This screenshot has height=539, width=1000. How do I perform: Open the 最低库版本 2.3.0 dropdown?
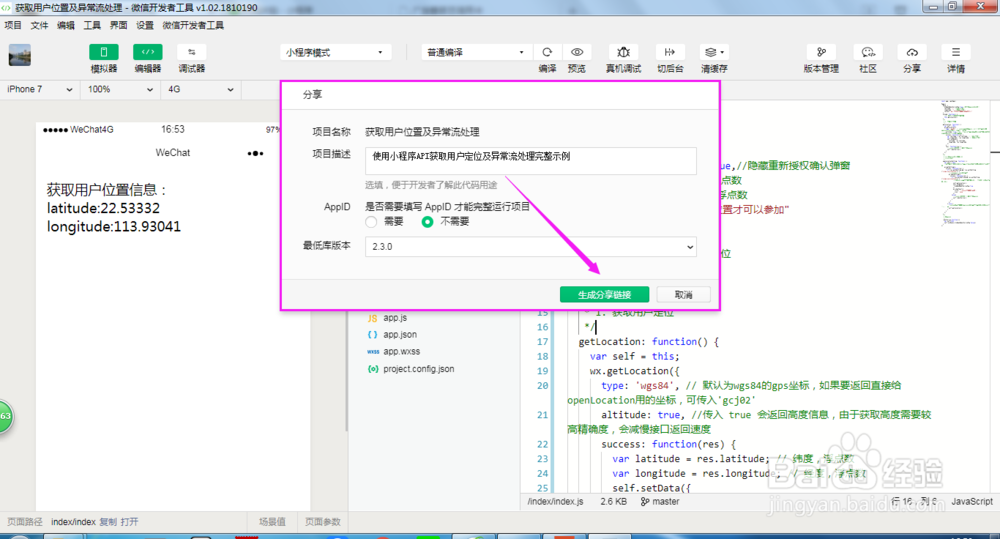pos(531,247)
